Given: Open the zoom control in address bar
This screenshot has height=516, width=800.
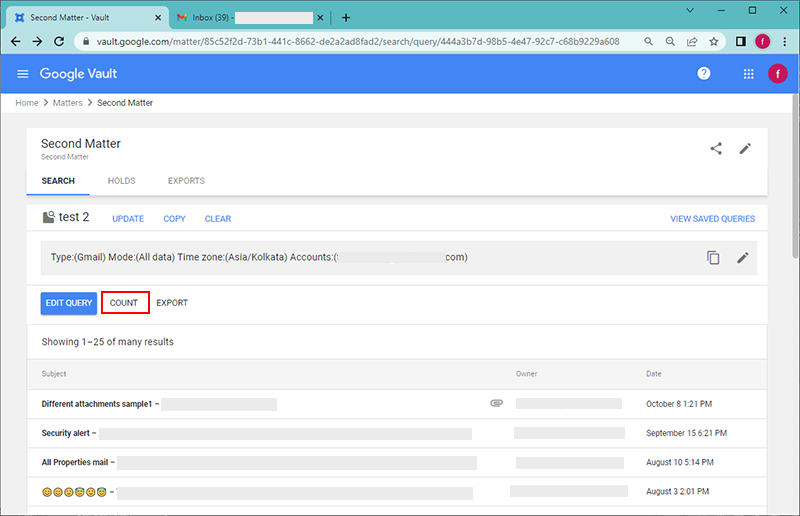Looking at the screenshot, I should click(670, 41).
